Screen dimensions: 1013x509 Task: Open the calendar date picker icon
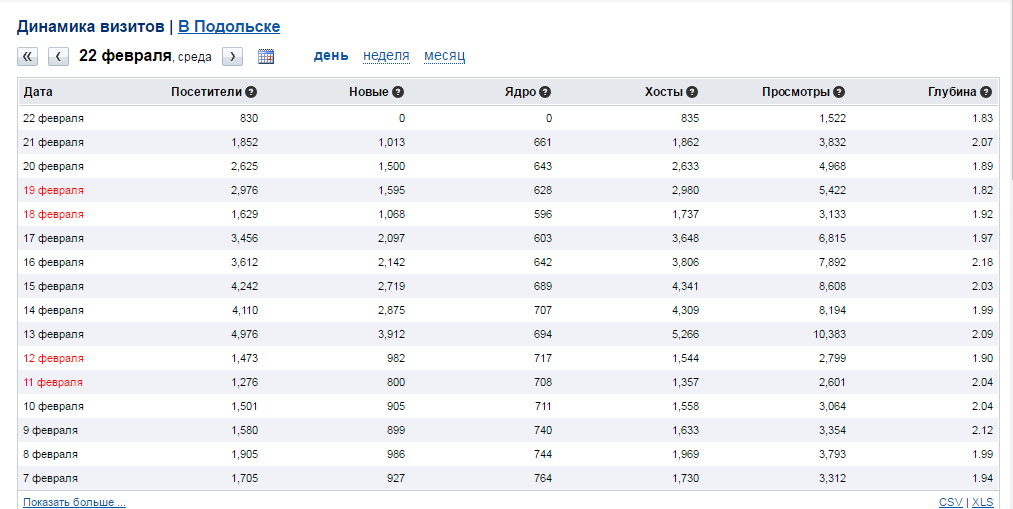coord(266,56)
